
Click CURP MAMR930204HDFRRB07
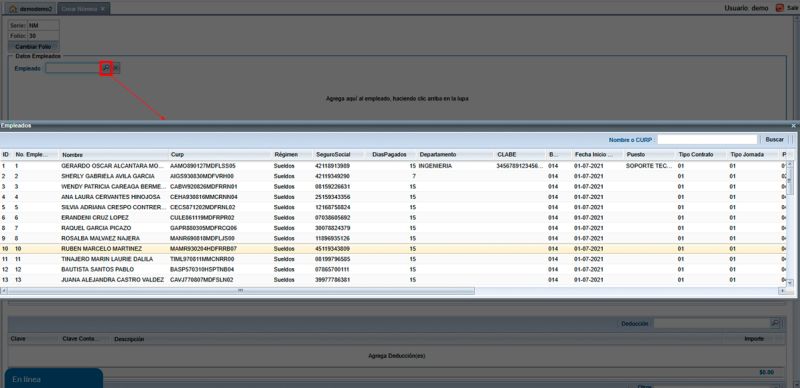pyautogui.click(x=204, y=249)
